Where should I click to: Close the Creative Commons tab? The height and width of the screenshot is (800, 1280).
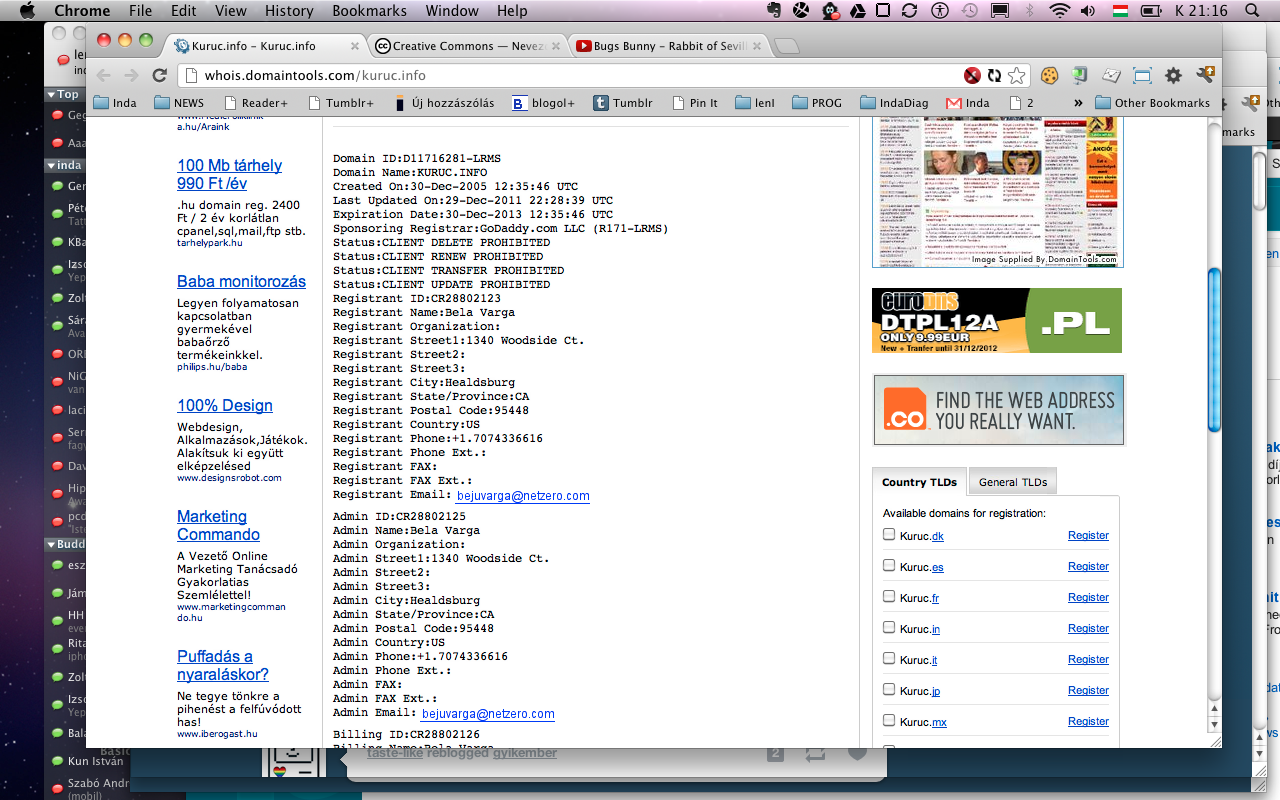pyautogui.click(x=558, y=46)
